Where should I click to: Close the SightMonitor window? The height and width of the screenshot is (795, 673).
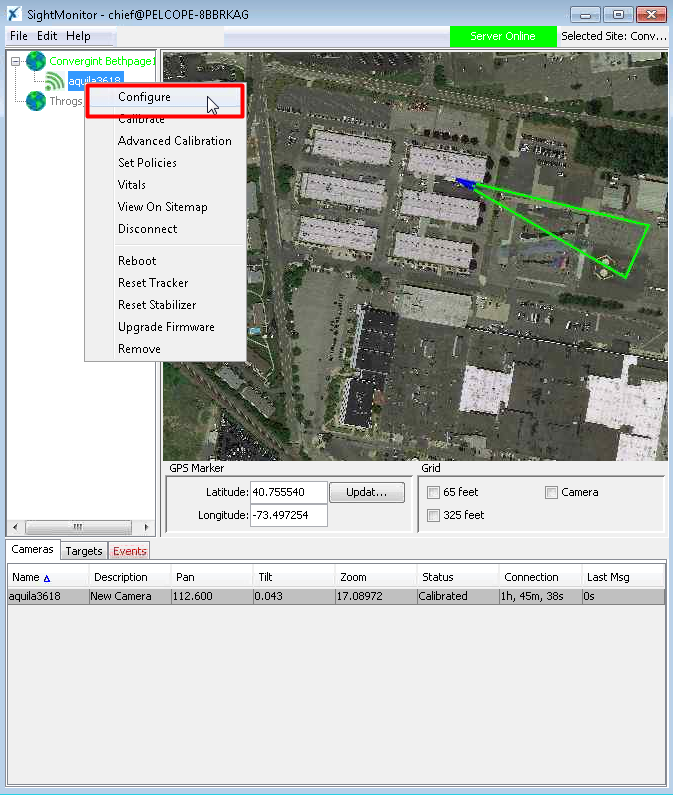tap(652, 14)
